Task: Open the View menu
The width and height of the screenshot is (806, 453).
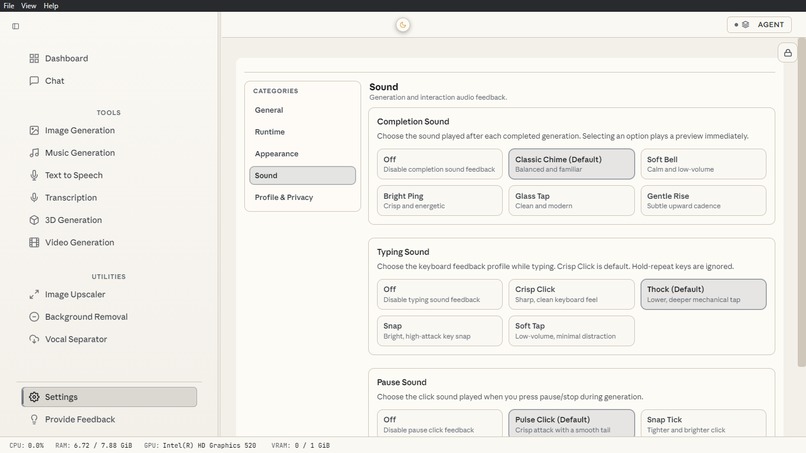Action: coord(28,6)
